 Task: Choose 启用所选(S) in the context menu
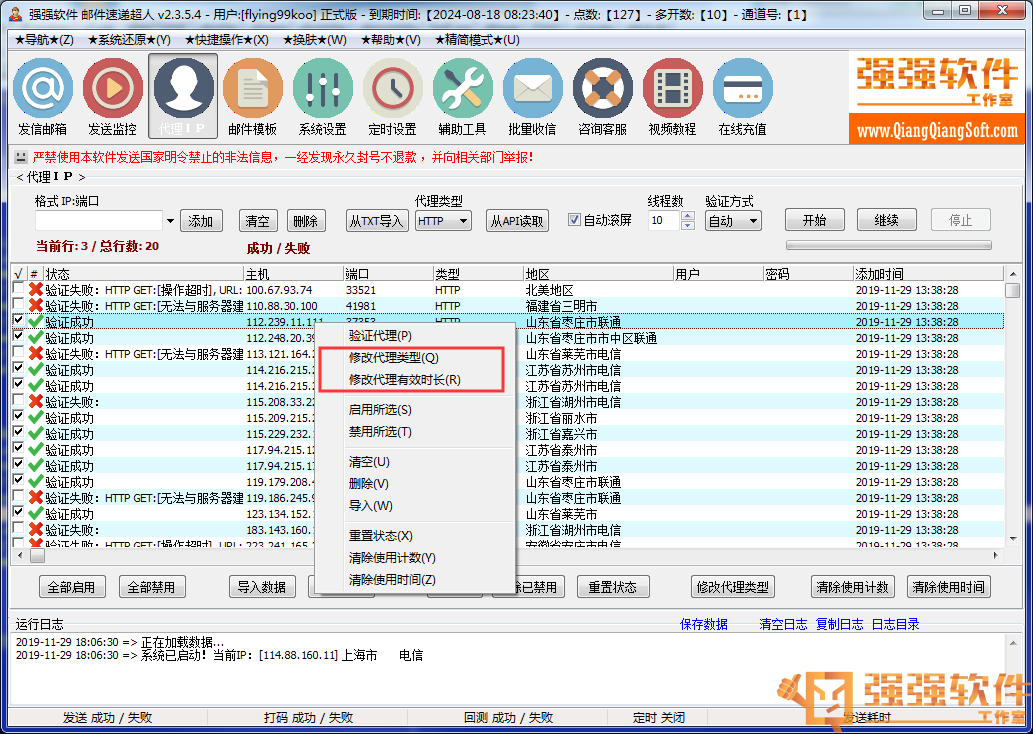point(415,410)
